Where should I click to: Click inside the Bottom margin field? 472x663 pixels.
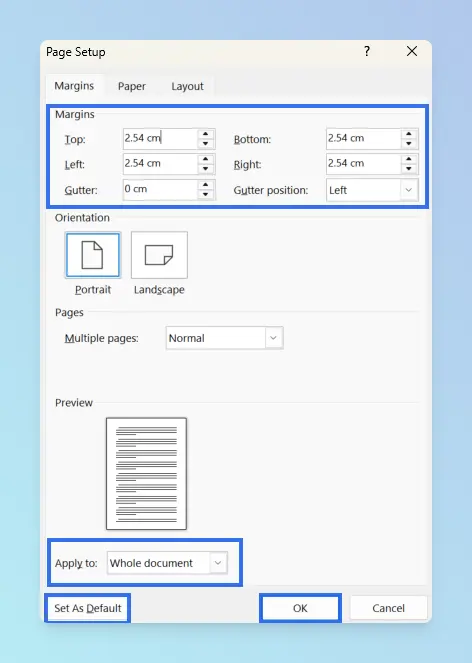pos(363,139)
